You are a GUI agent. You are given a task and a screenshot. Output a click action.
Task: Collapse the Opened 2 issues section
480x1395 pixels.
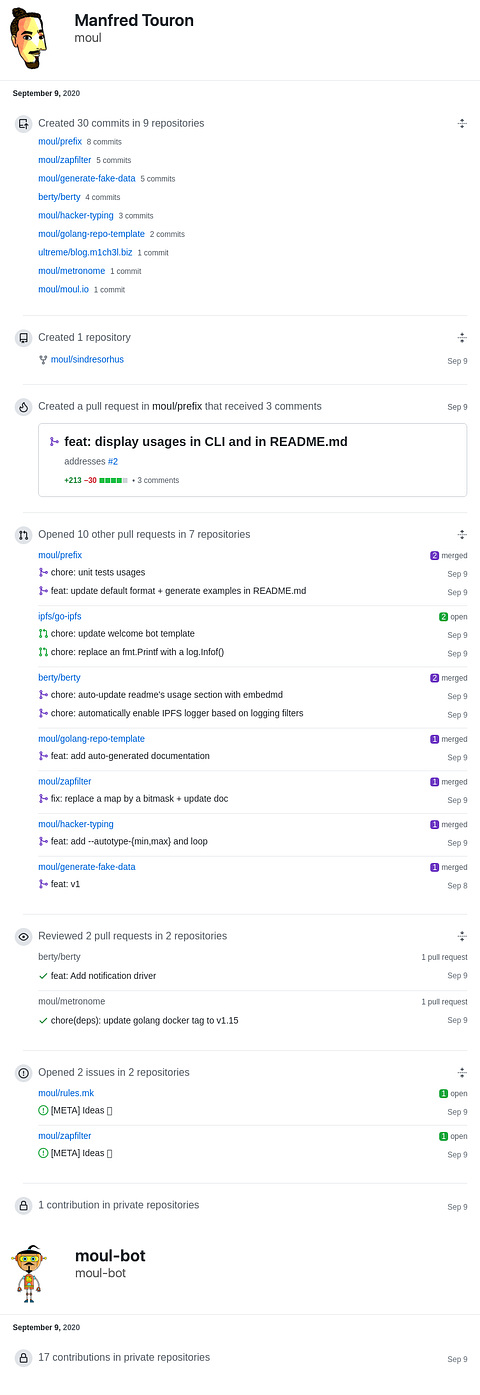click(462, 1073)
